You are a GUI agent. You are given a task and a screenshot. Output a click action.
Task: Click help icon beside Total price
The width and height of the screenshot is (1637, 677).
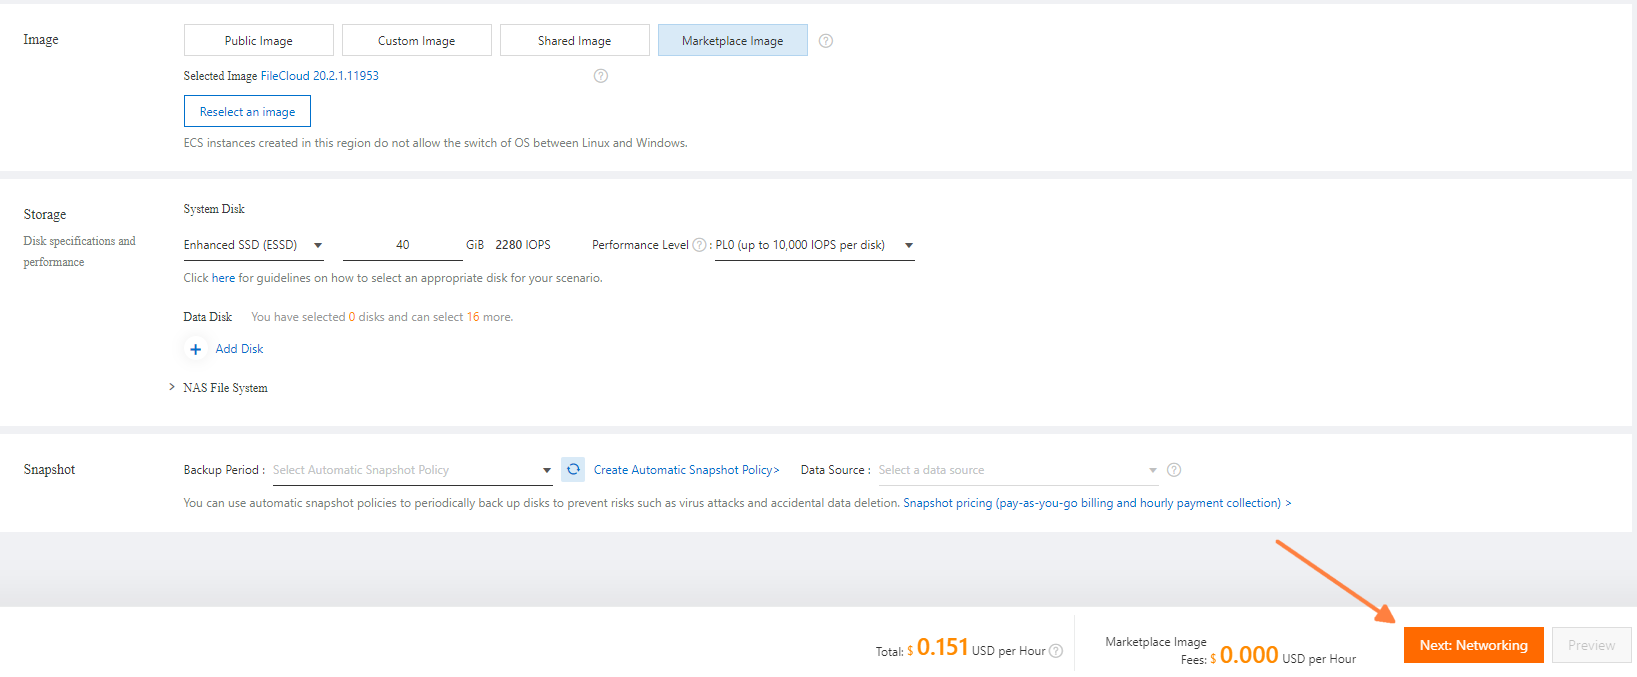1056,651
